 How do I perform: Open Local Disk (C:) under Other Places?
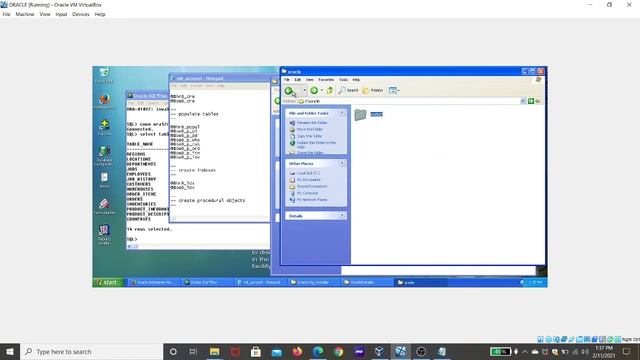coord(308,173)
